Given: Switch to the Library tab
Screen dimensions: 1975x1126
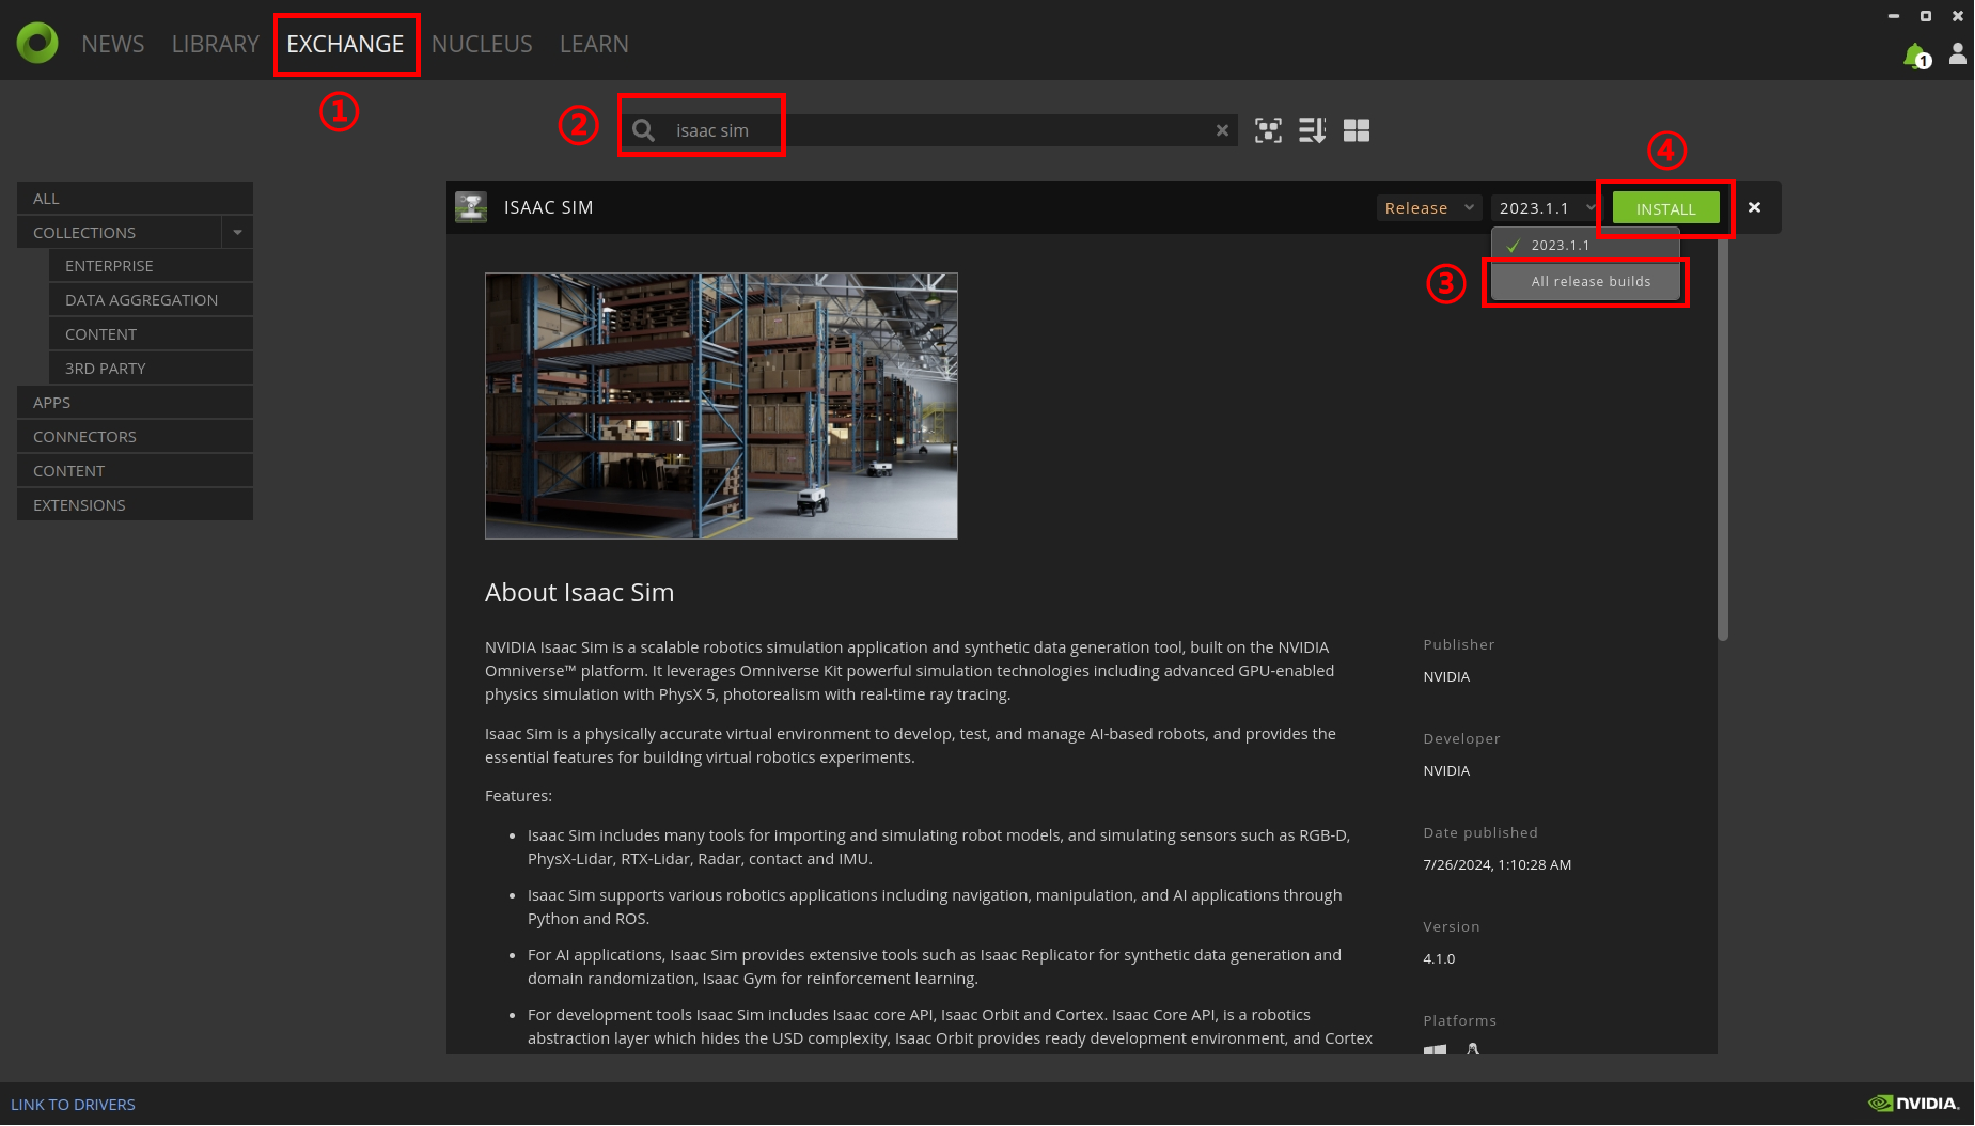Looking at the screenshot, I should point(215,44).
